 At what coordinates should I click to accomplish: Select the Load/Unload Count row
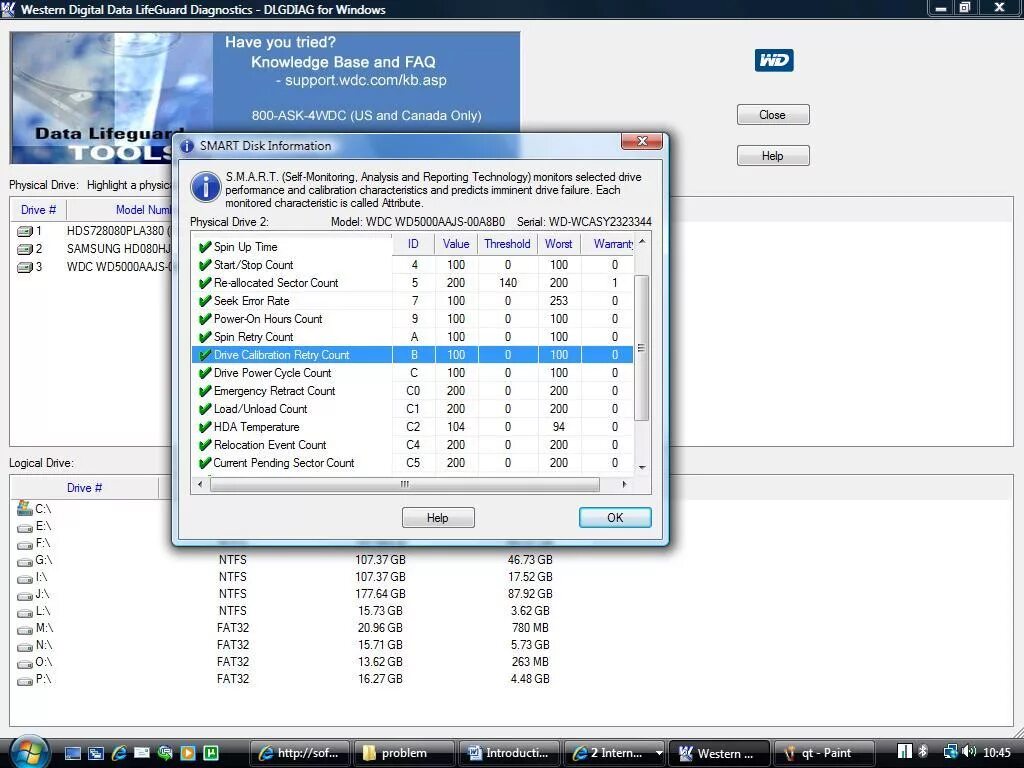[x=413, y=409]
